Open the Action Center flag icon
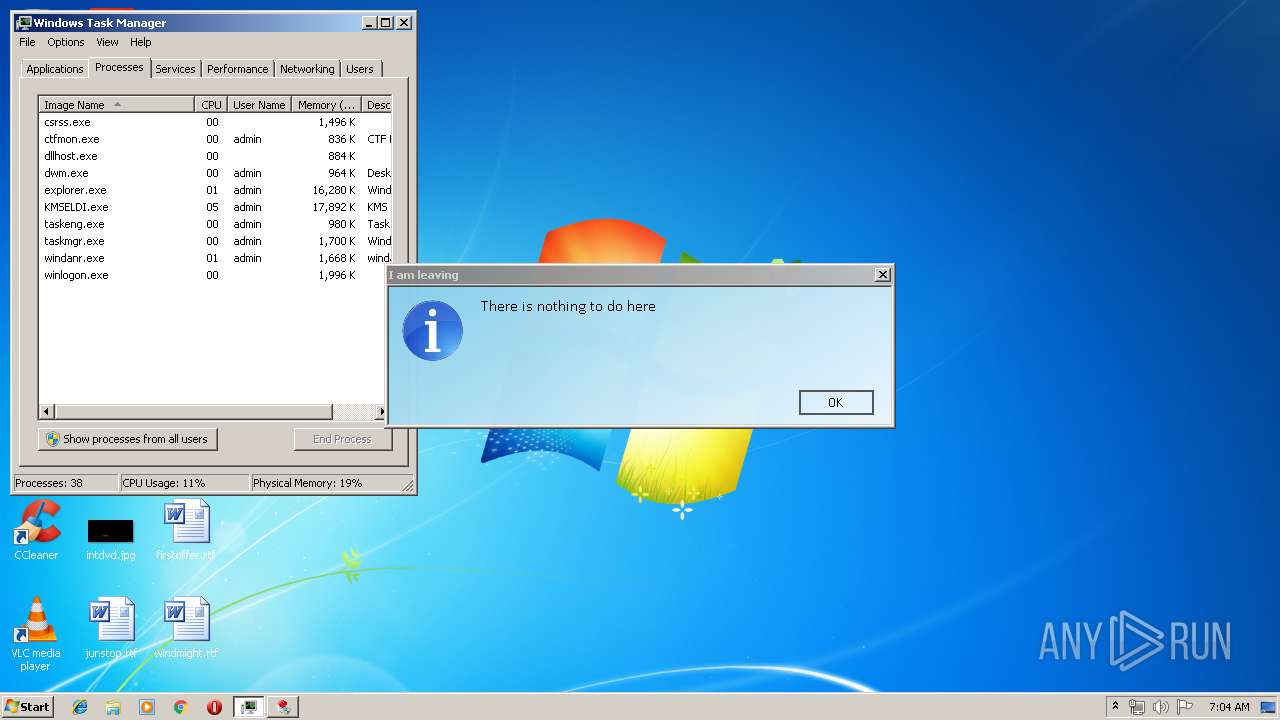1280x720 pixels. 1185,707
